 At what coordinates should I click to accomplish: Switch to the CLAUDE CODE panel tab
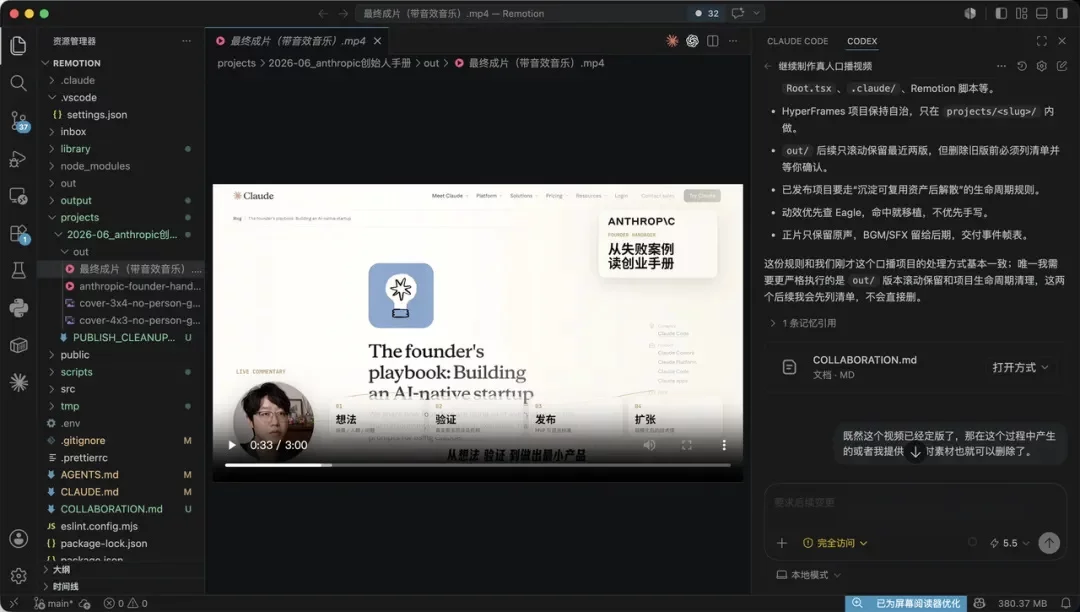coord(798,41)
